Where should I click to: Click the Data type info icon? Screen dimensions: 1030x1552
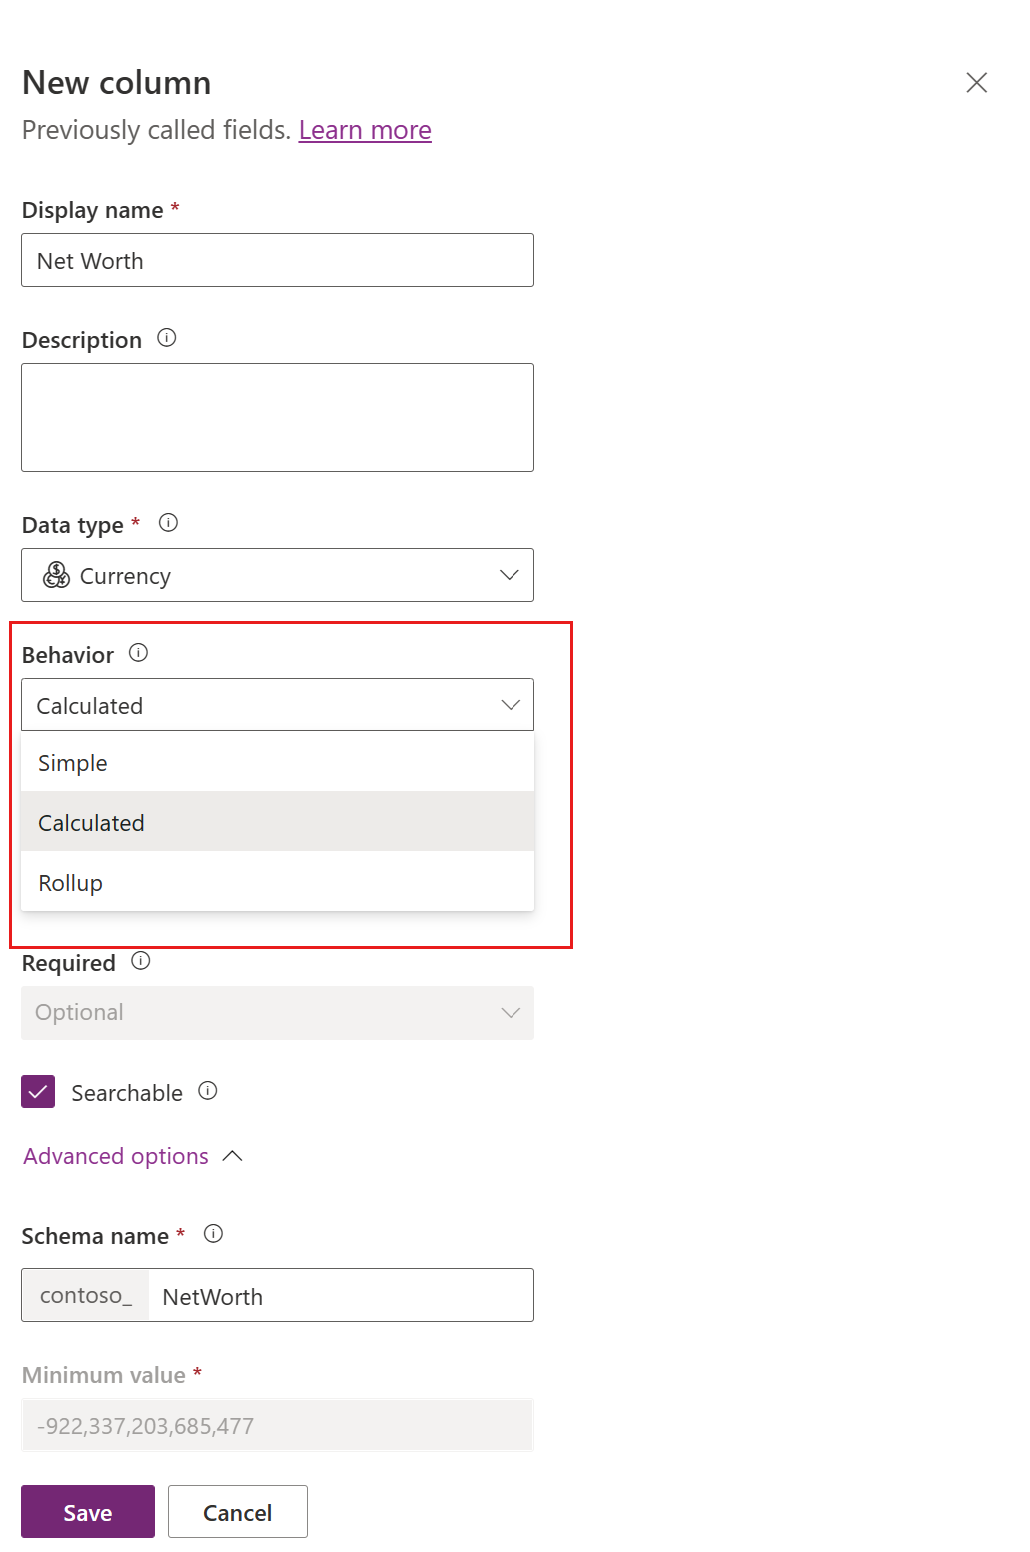coord(168,522)
